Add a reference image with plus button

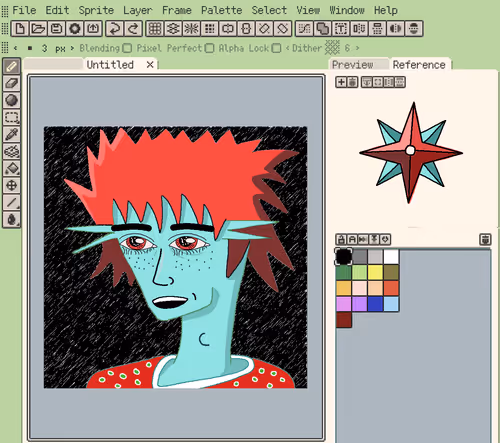click(x=341, y=82)
